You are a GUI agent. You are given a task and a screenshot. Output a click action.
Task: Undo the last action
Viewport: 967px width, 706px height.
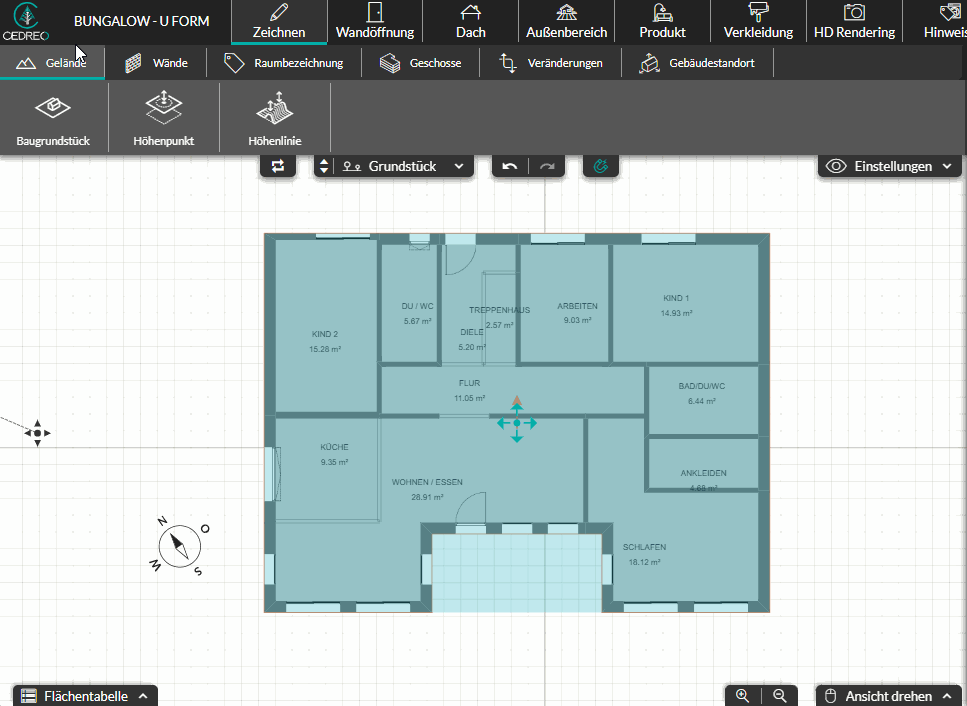click(509, 166)
